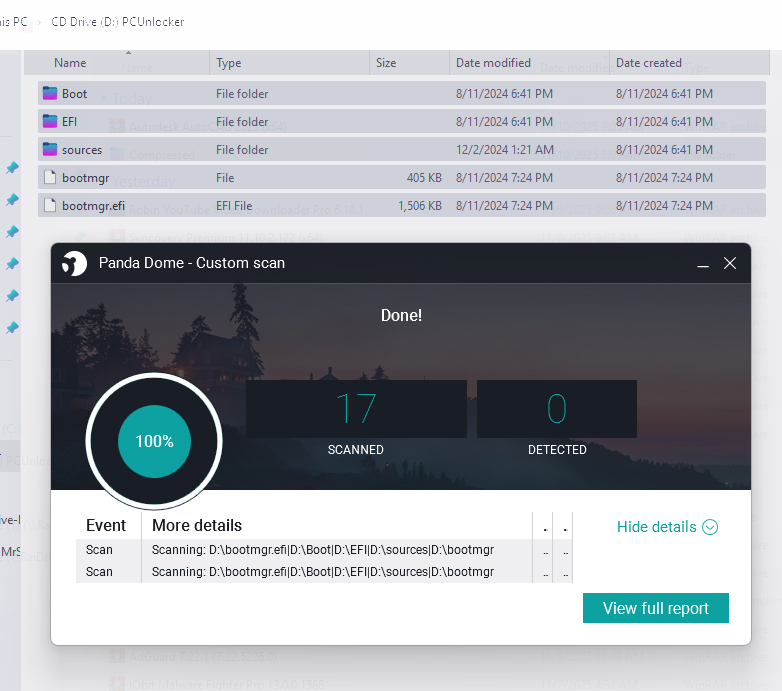Image resolution: width=782 pixels, height=691 pixels.
Task: Click the CD Drive (D:) PCUnlocker breadcrumb
Action: 118,22
